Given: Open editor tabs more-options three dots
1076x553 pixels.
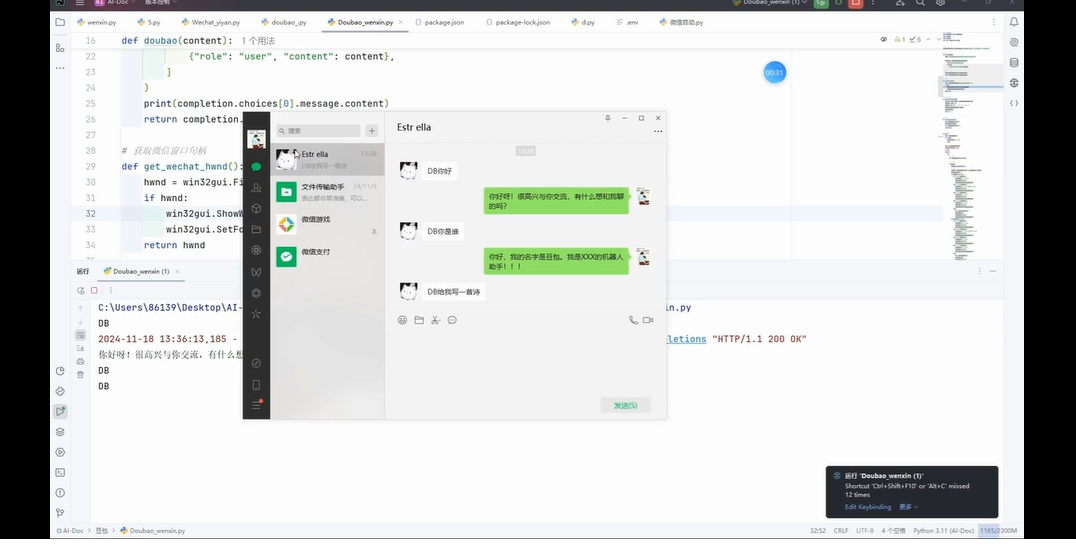Looking at the screenshot, I should click(994, 22).
